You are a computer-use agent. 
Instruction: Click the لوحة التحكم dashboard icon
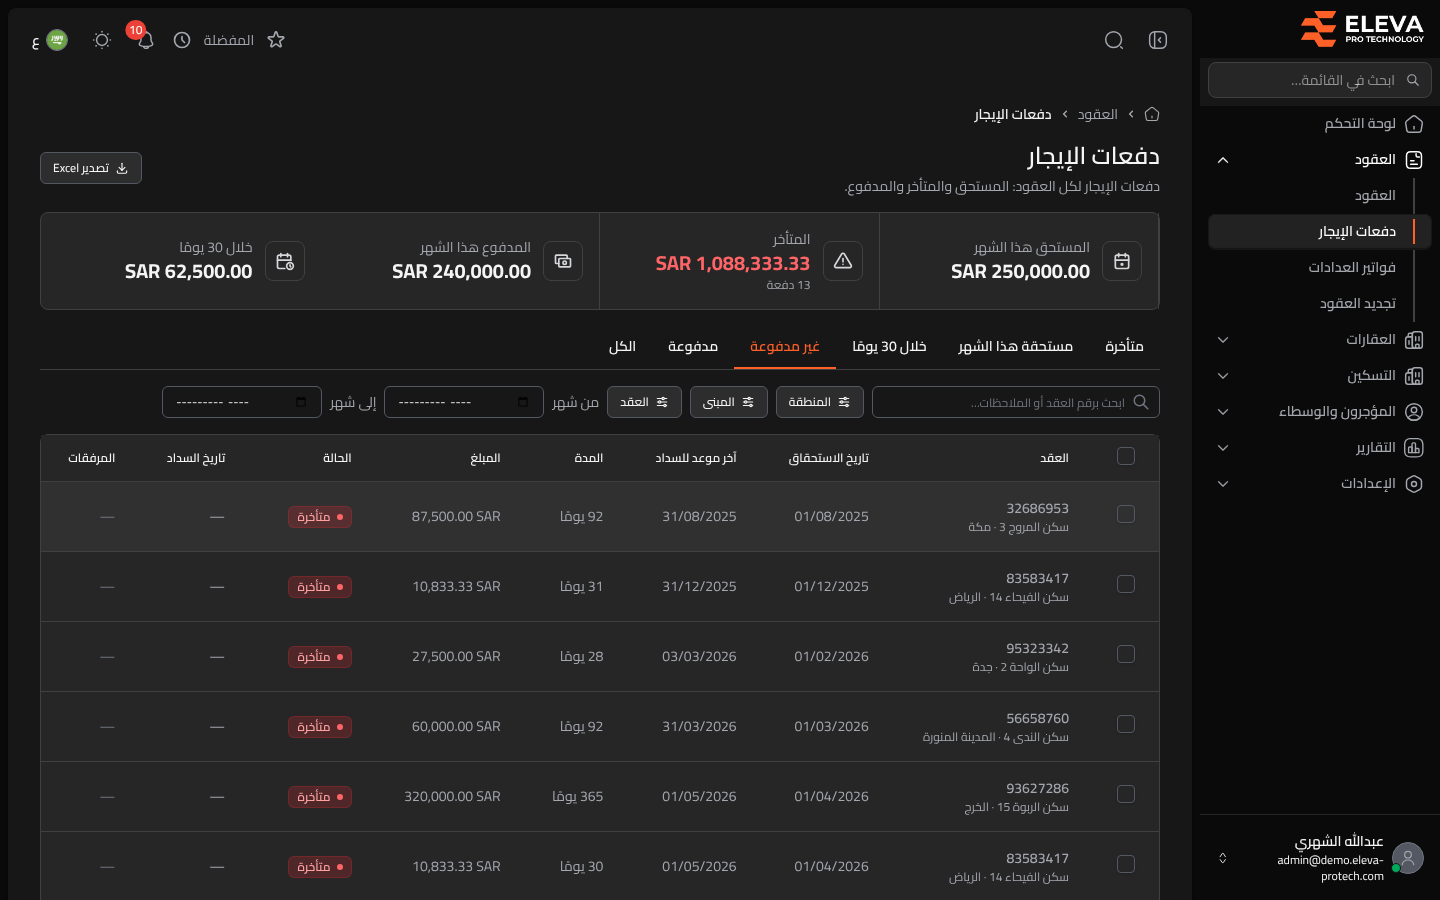1414,124
